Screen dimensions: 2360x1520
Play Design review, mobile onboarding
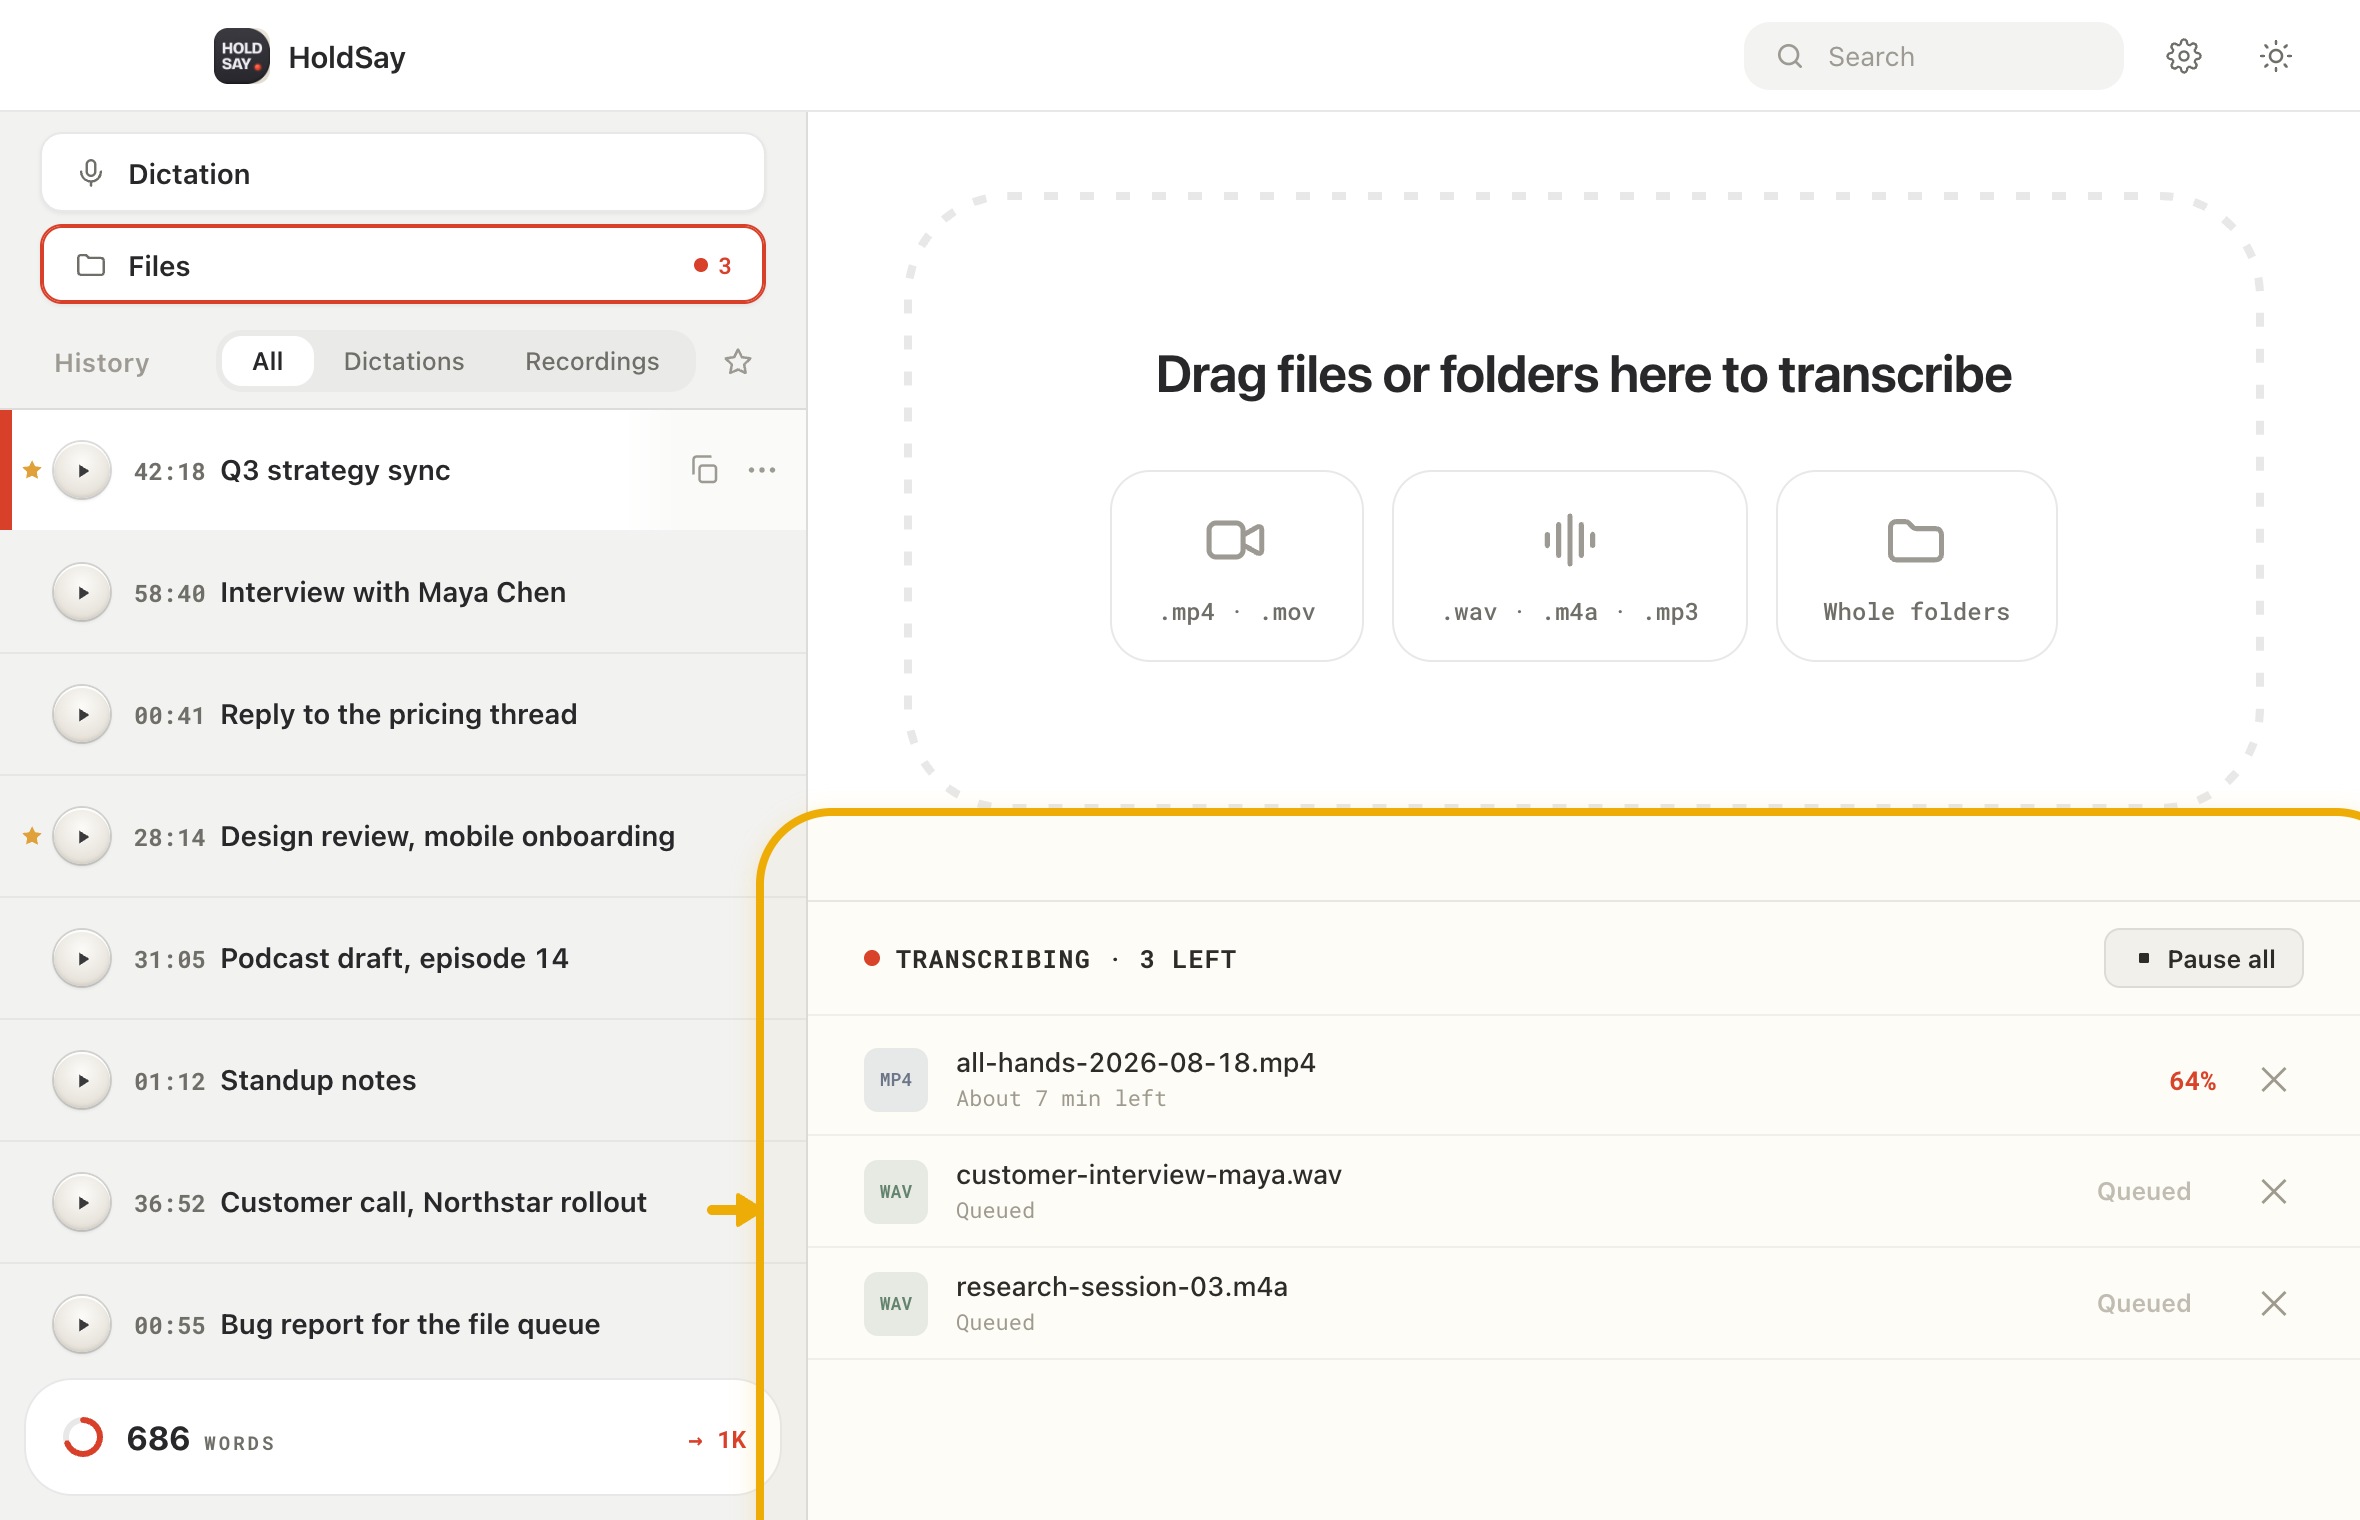coord(82,836)
